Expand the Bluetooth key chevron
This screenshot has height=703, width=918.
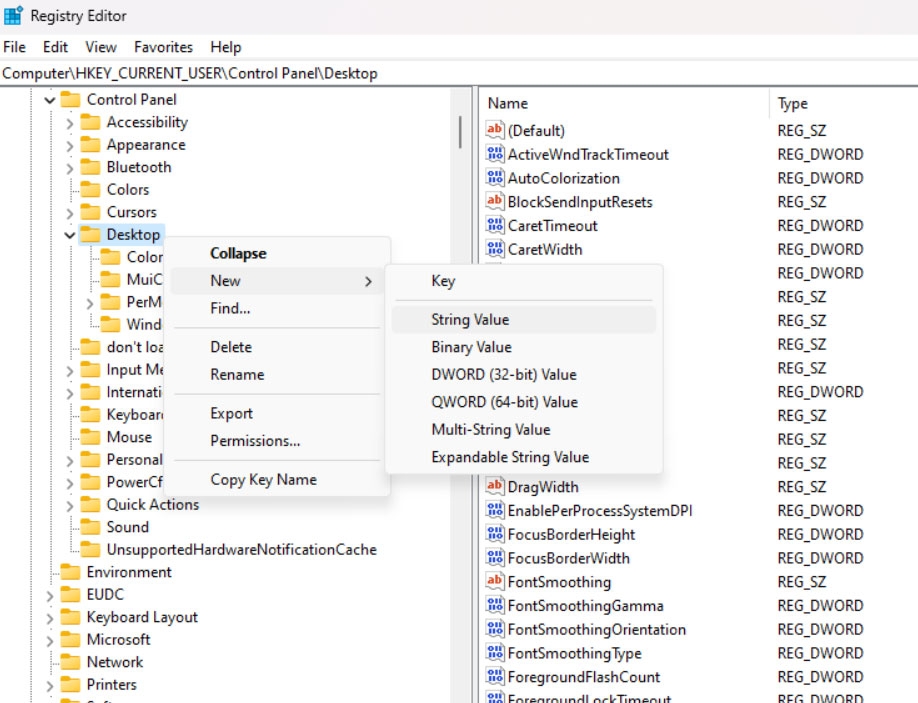[x=70, y=168]
